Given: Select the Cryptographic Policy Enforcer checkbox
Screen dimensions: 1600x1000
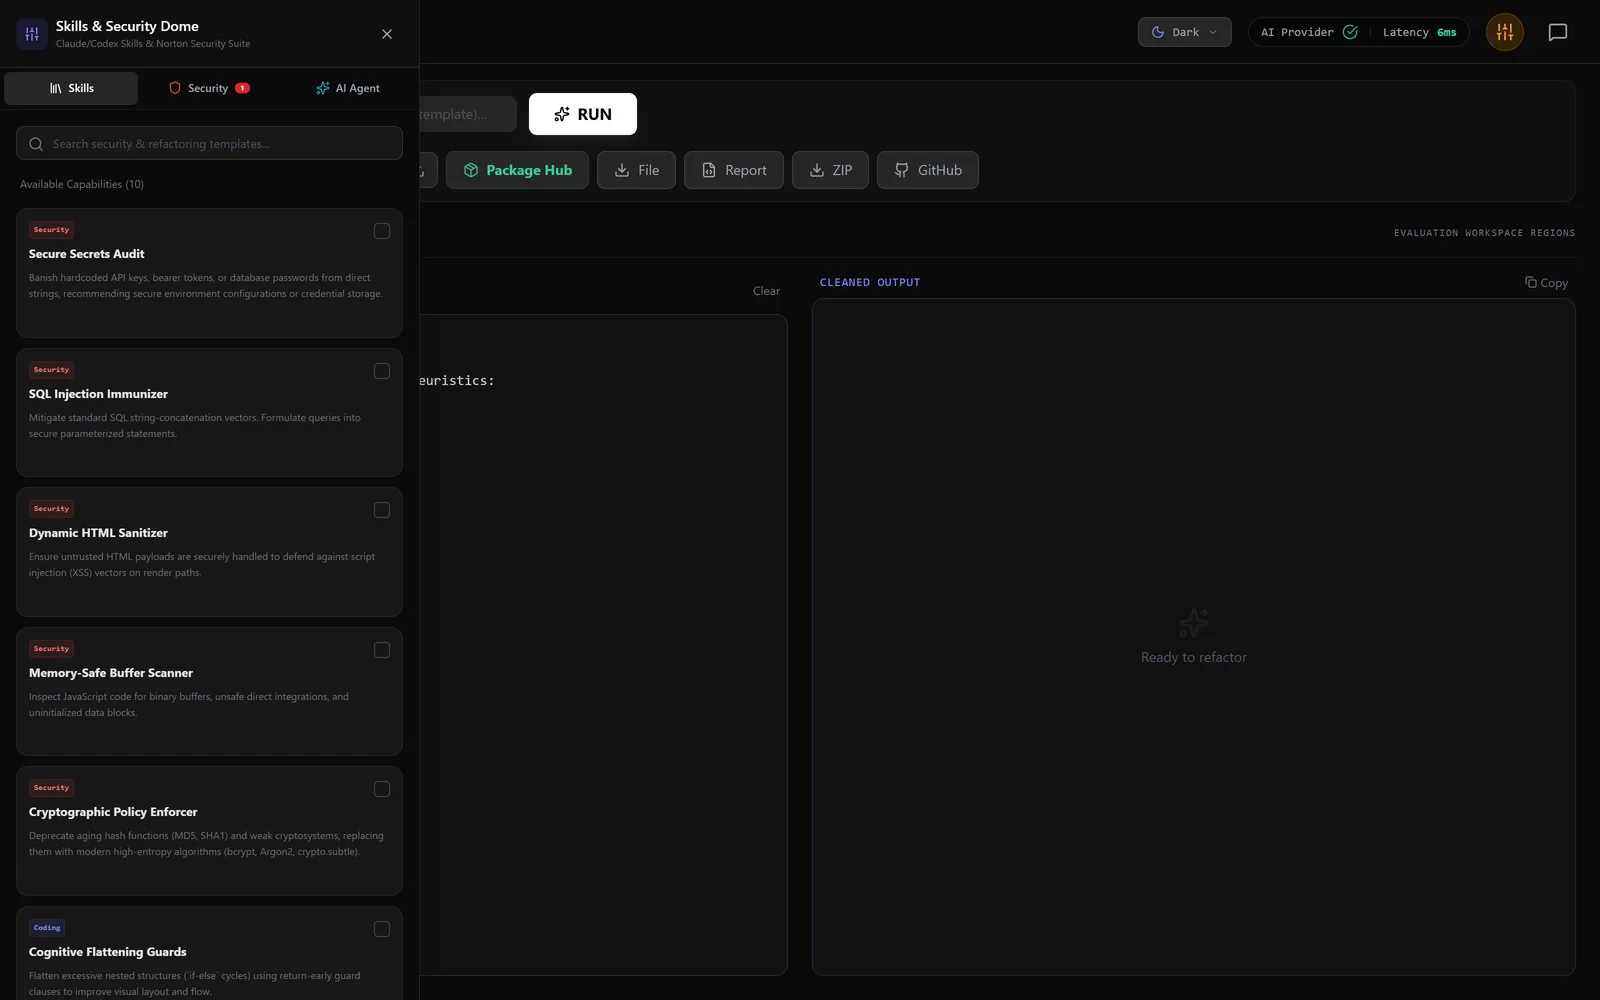Looking at the screenshot, I should point(382,789).
